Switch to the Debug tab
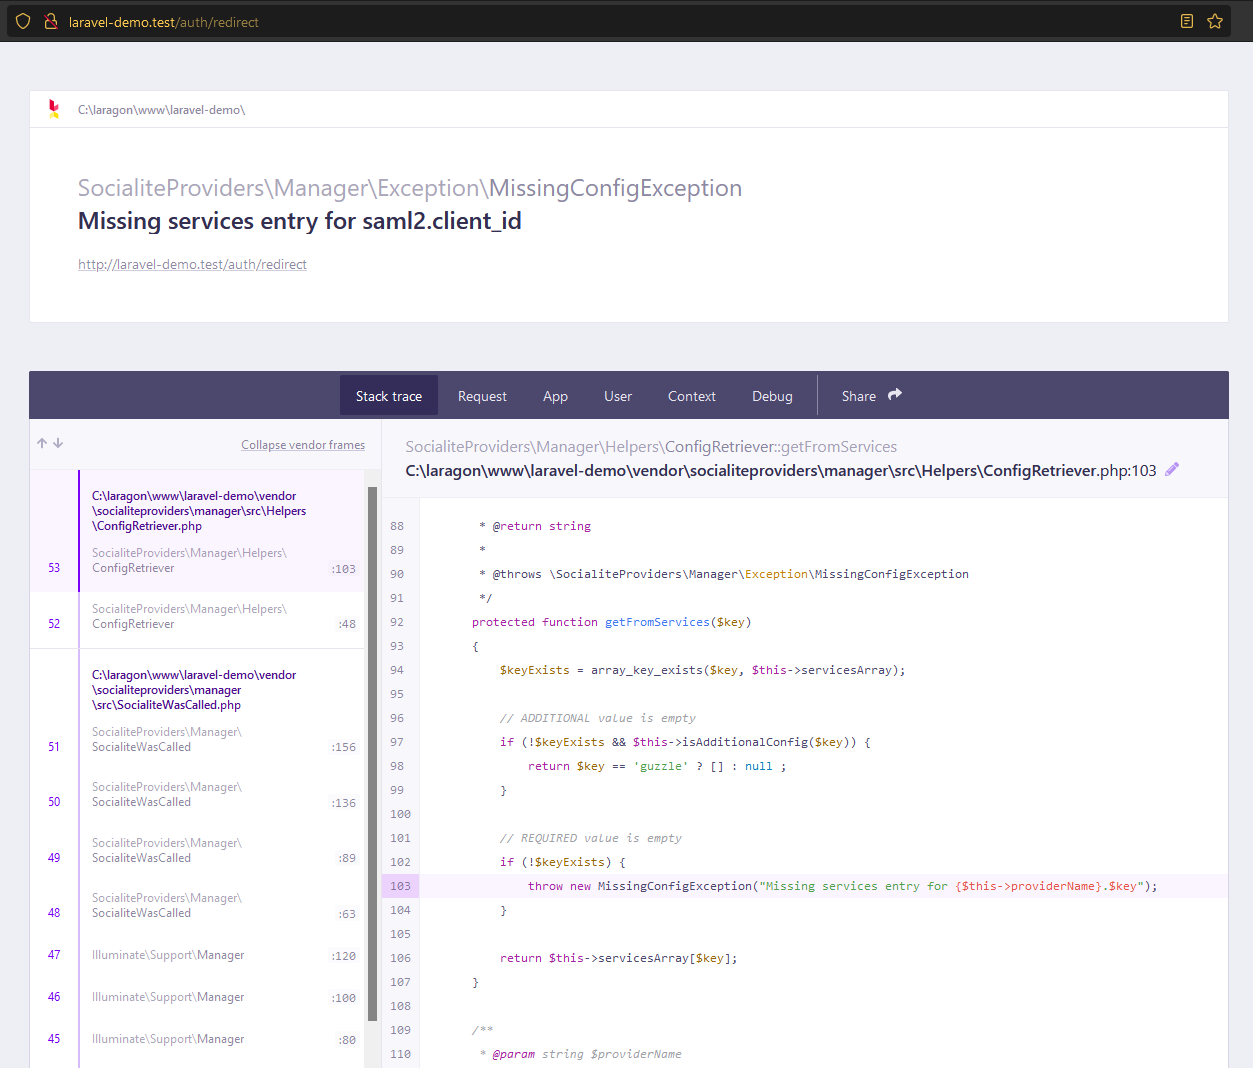 [x=772, y=396]
